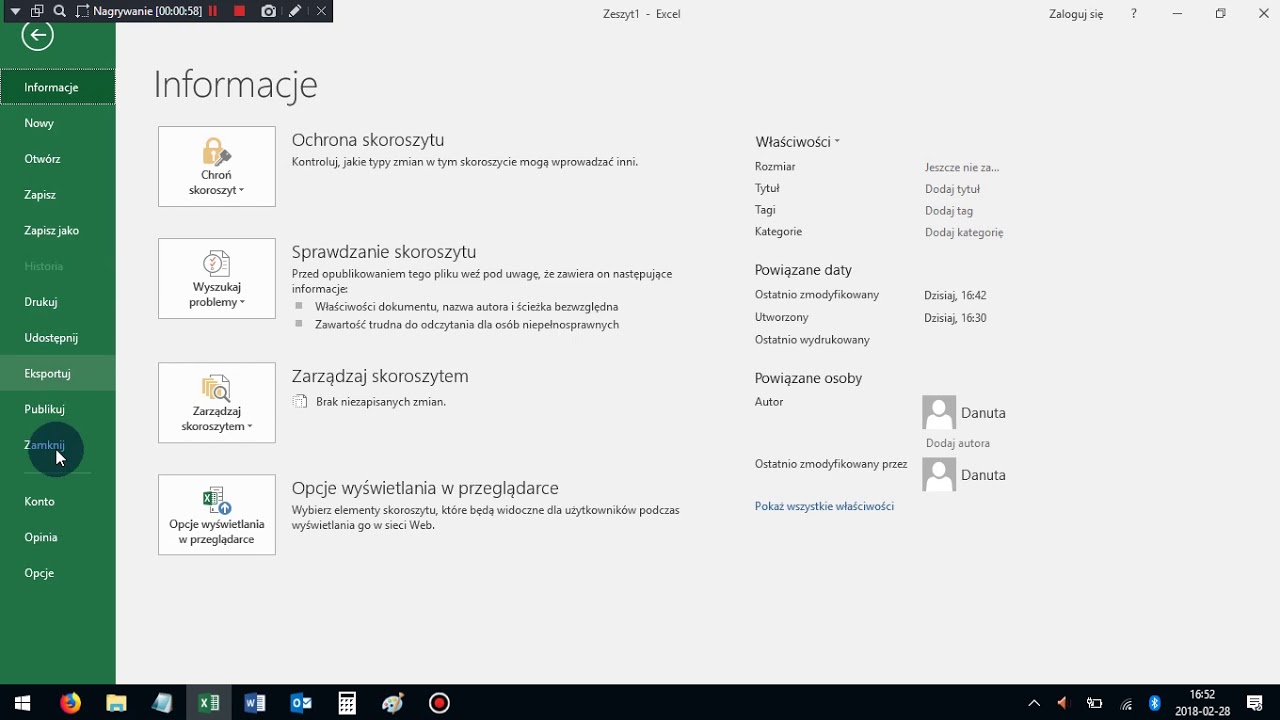The height and width of the screenshot is (720, 1280).
Task: Open File Explorer from the taskbar
Action: pyautogui.click(x=116, y=703)
